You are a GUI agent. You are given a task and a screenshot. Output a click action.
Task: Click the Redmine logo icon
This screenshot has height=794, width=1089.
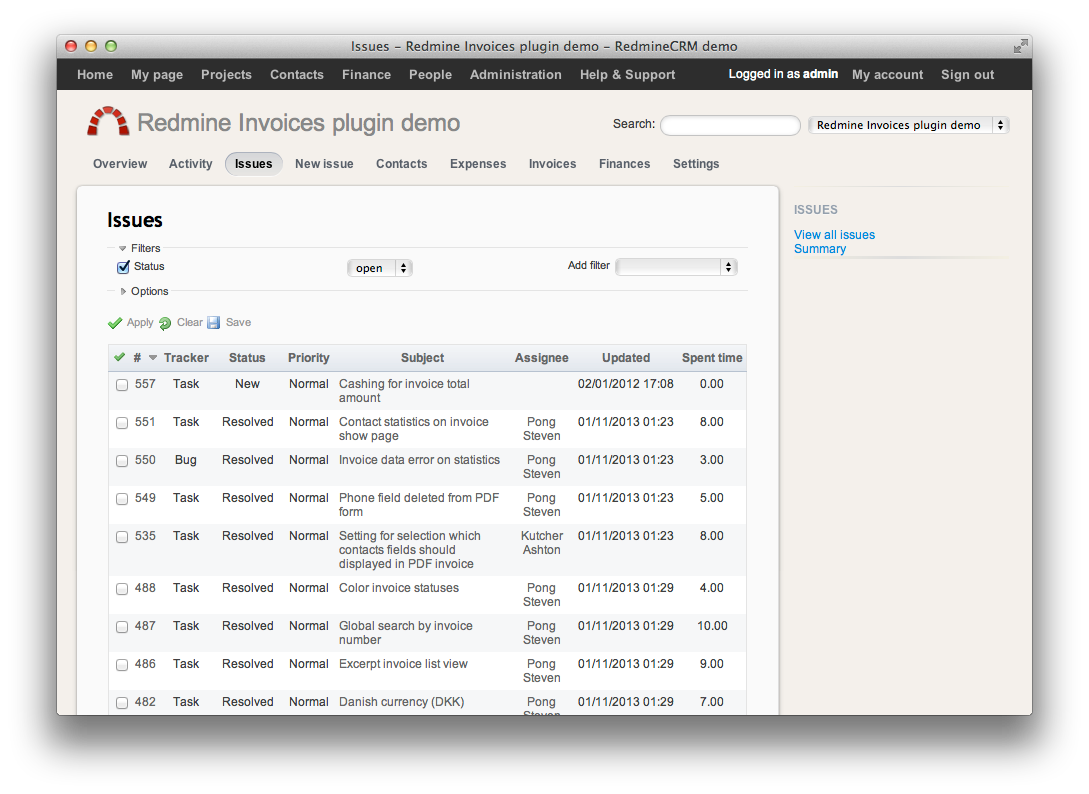[x=108, y=122]
